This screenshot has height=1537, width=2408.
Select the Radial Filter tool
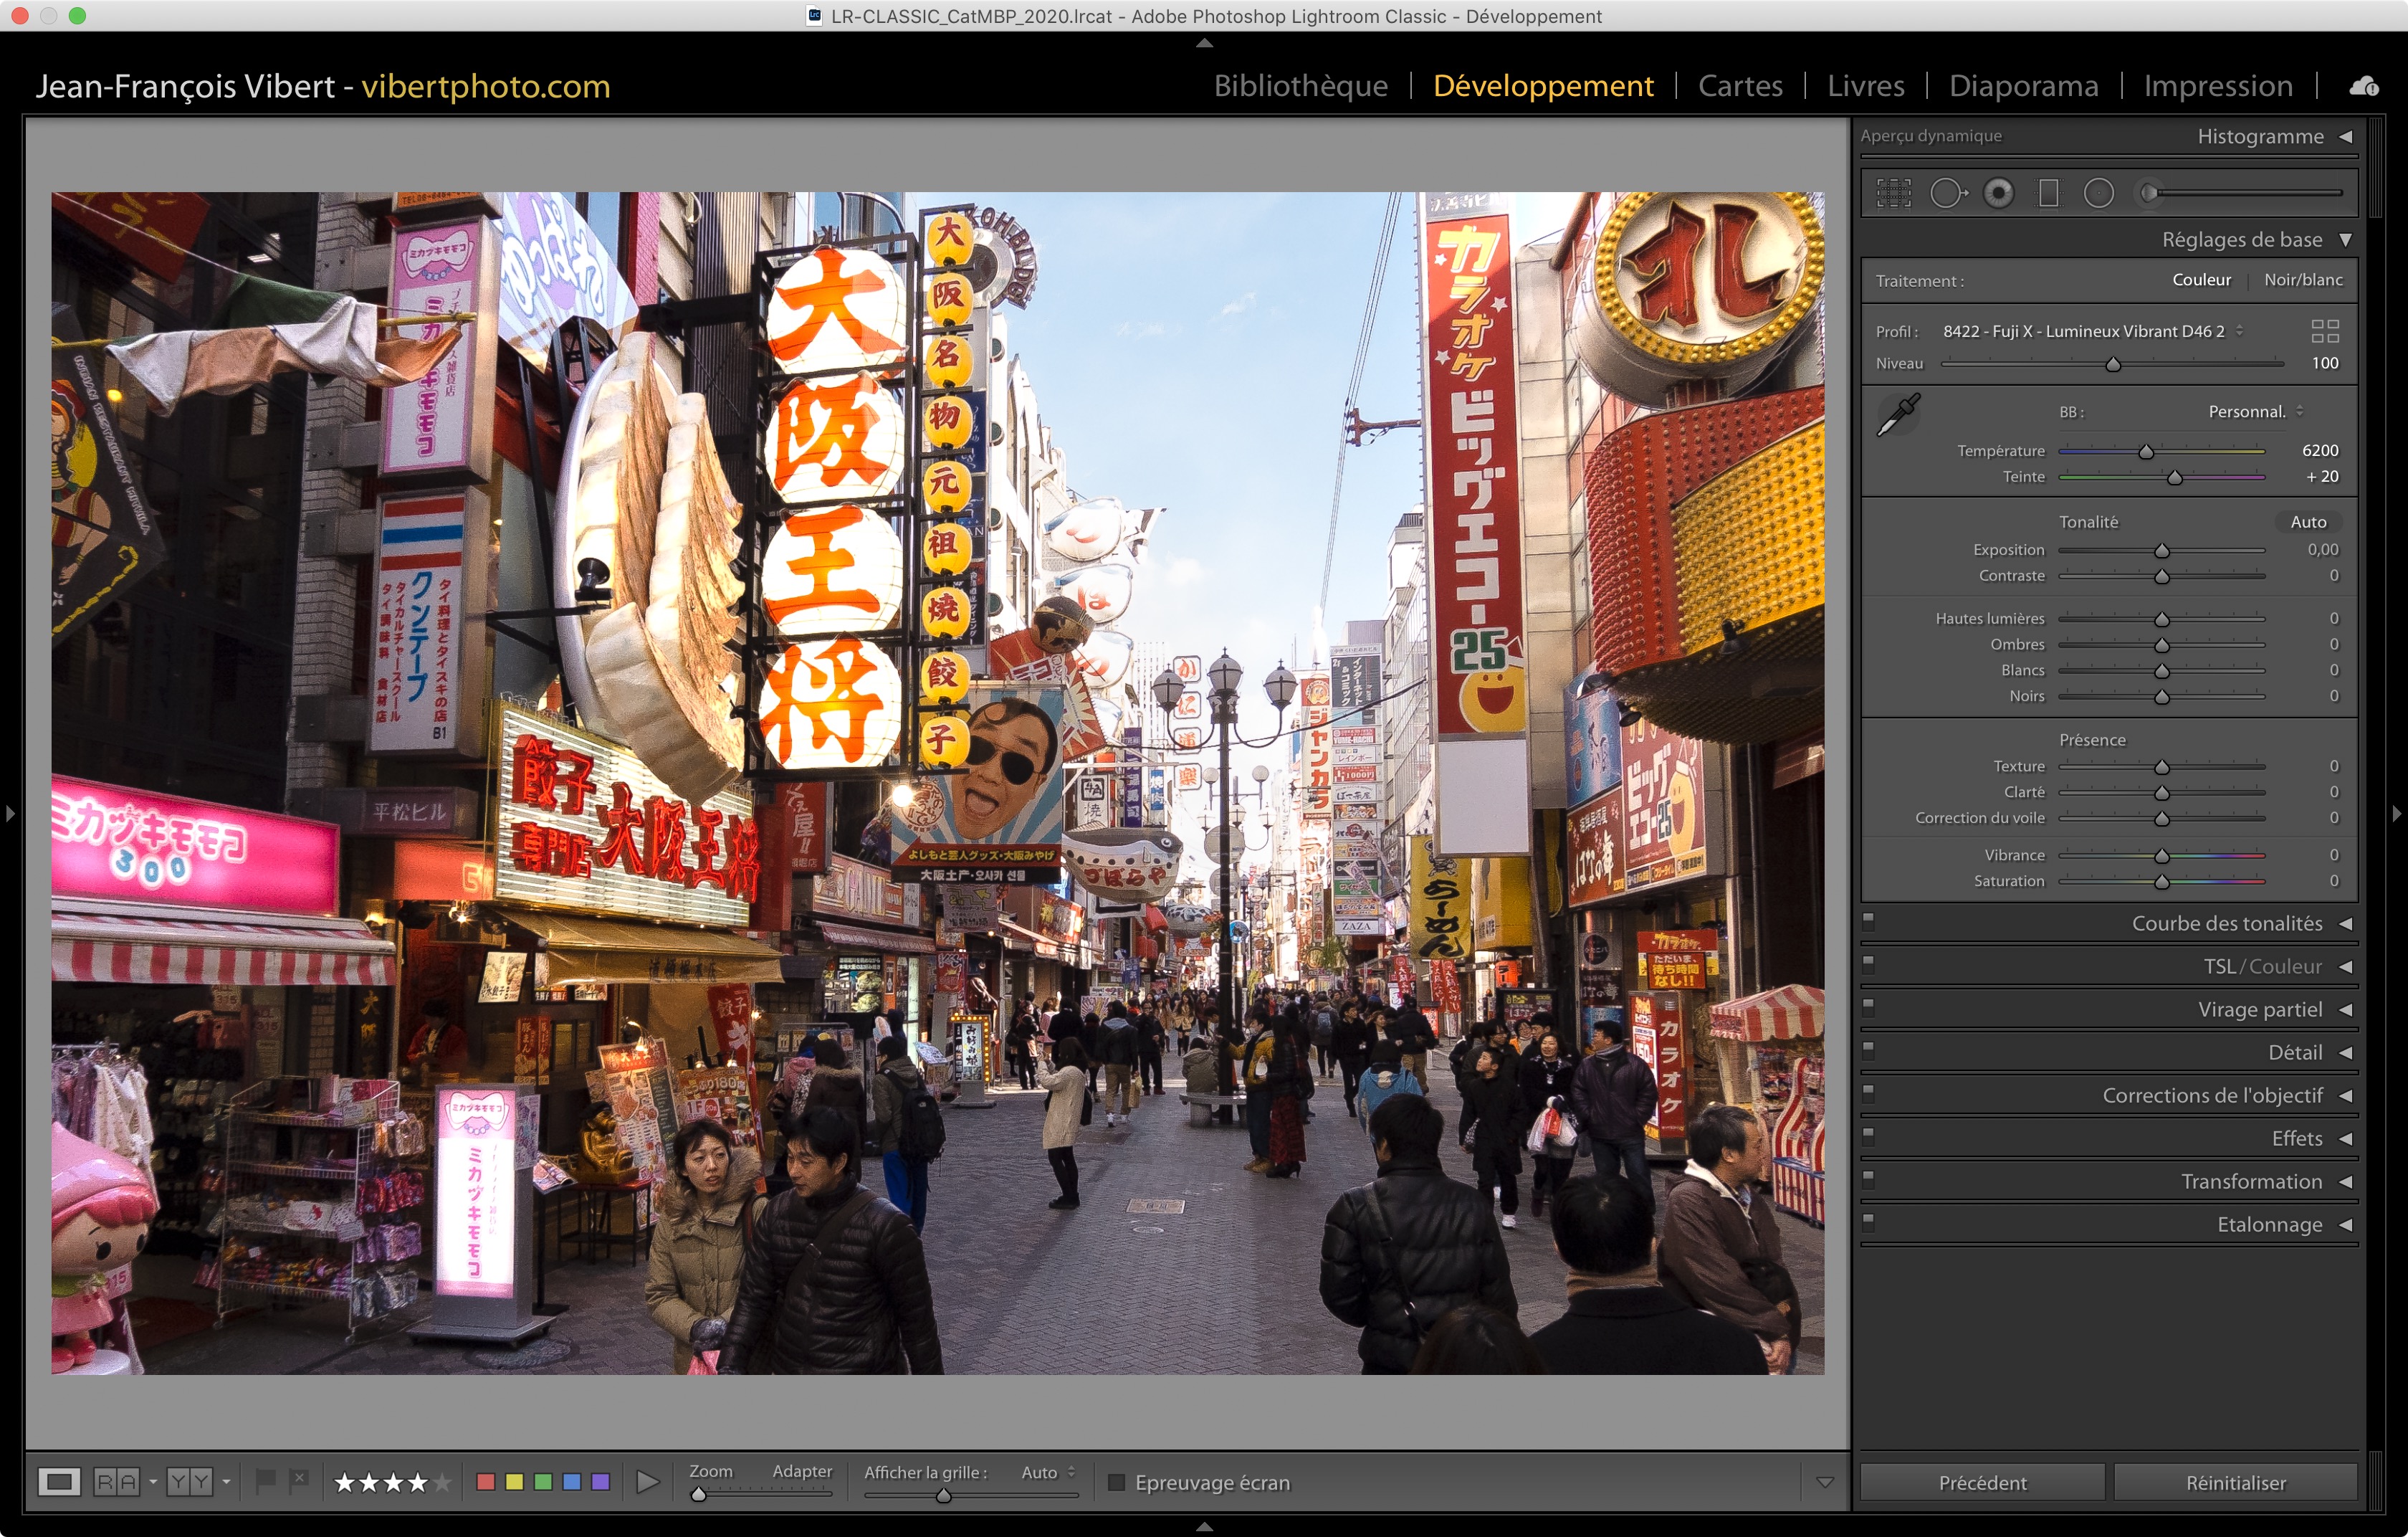click(2098, 193)
